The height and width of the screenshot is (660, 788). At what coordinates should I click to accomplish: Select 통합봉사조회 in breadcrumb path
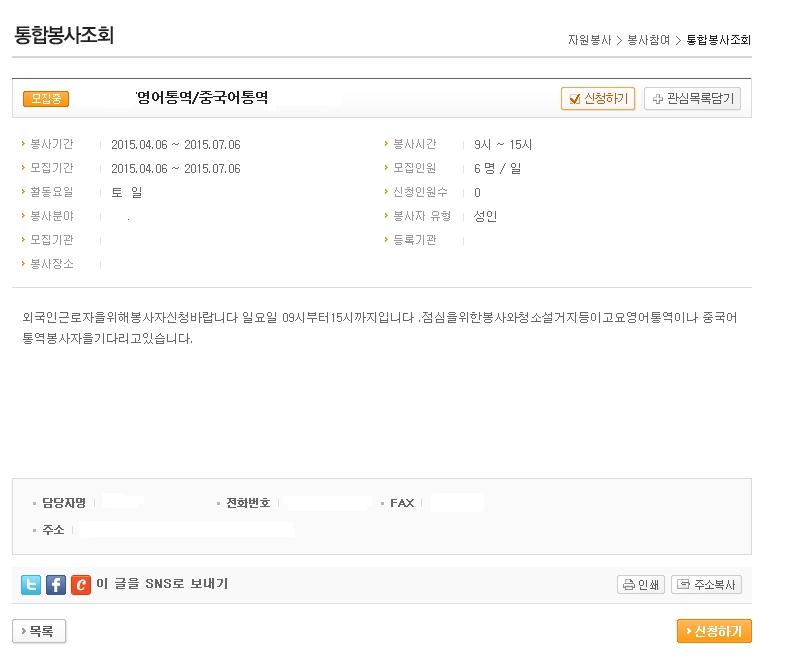[718, 40]
